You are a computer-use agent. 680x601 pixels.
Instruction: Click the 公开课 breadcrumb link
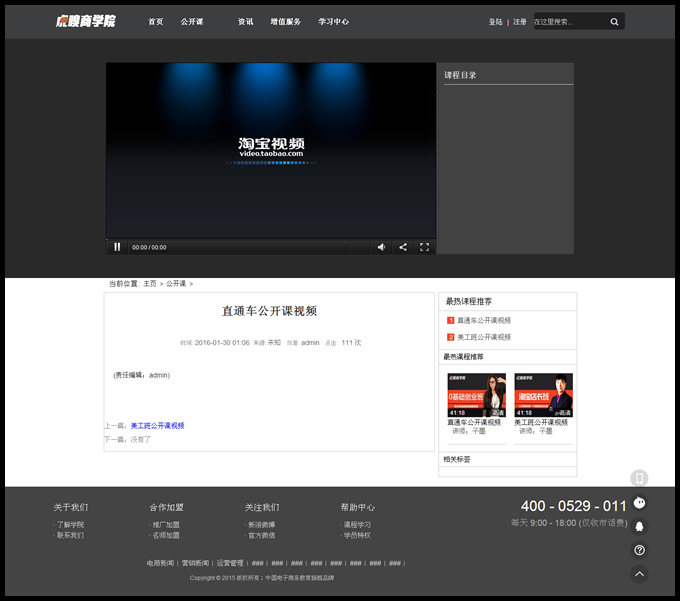(176, 284)
